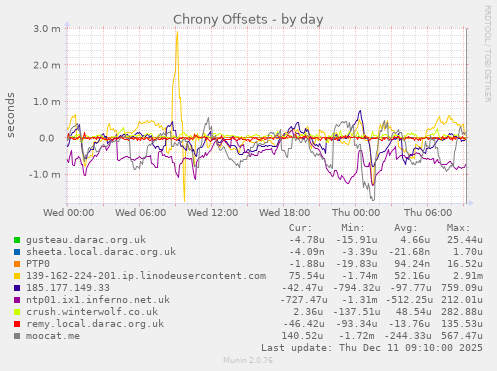The height and width of the screenshot is (371, 497).
Task: Select legend label 185.177.149.33
Action: (x=68, y=288)
